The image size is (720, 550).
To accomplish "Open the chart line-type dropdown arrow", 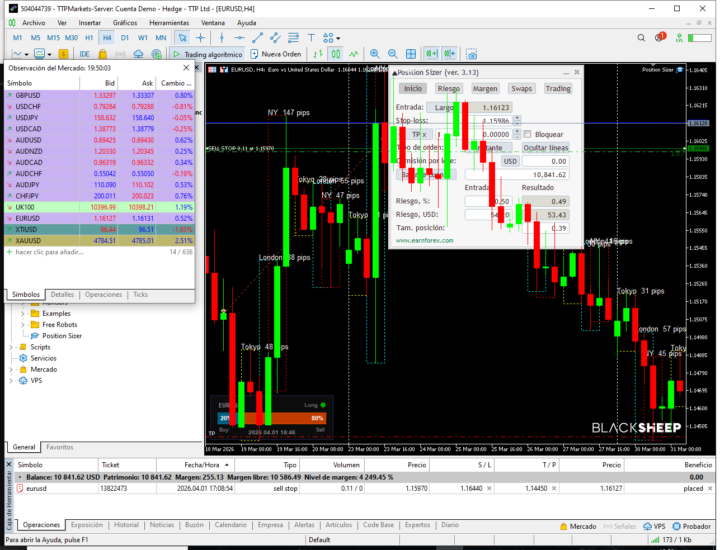I will pyautogui.click(x=26, y=55).
